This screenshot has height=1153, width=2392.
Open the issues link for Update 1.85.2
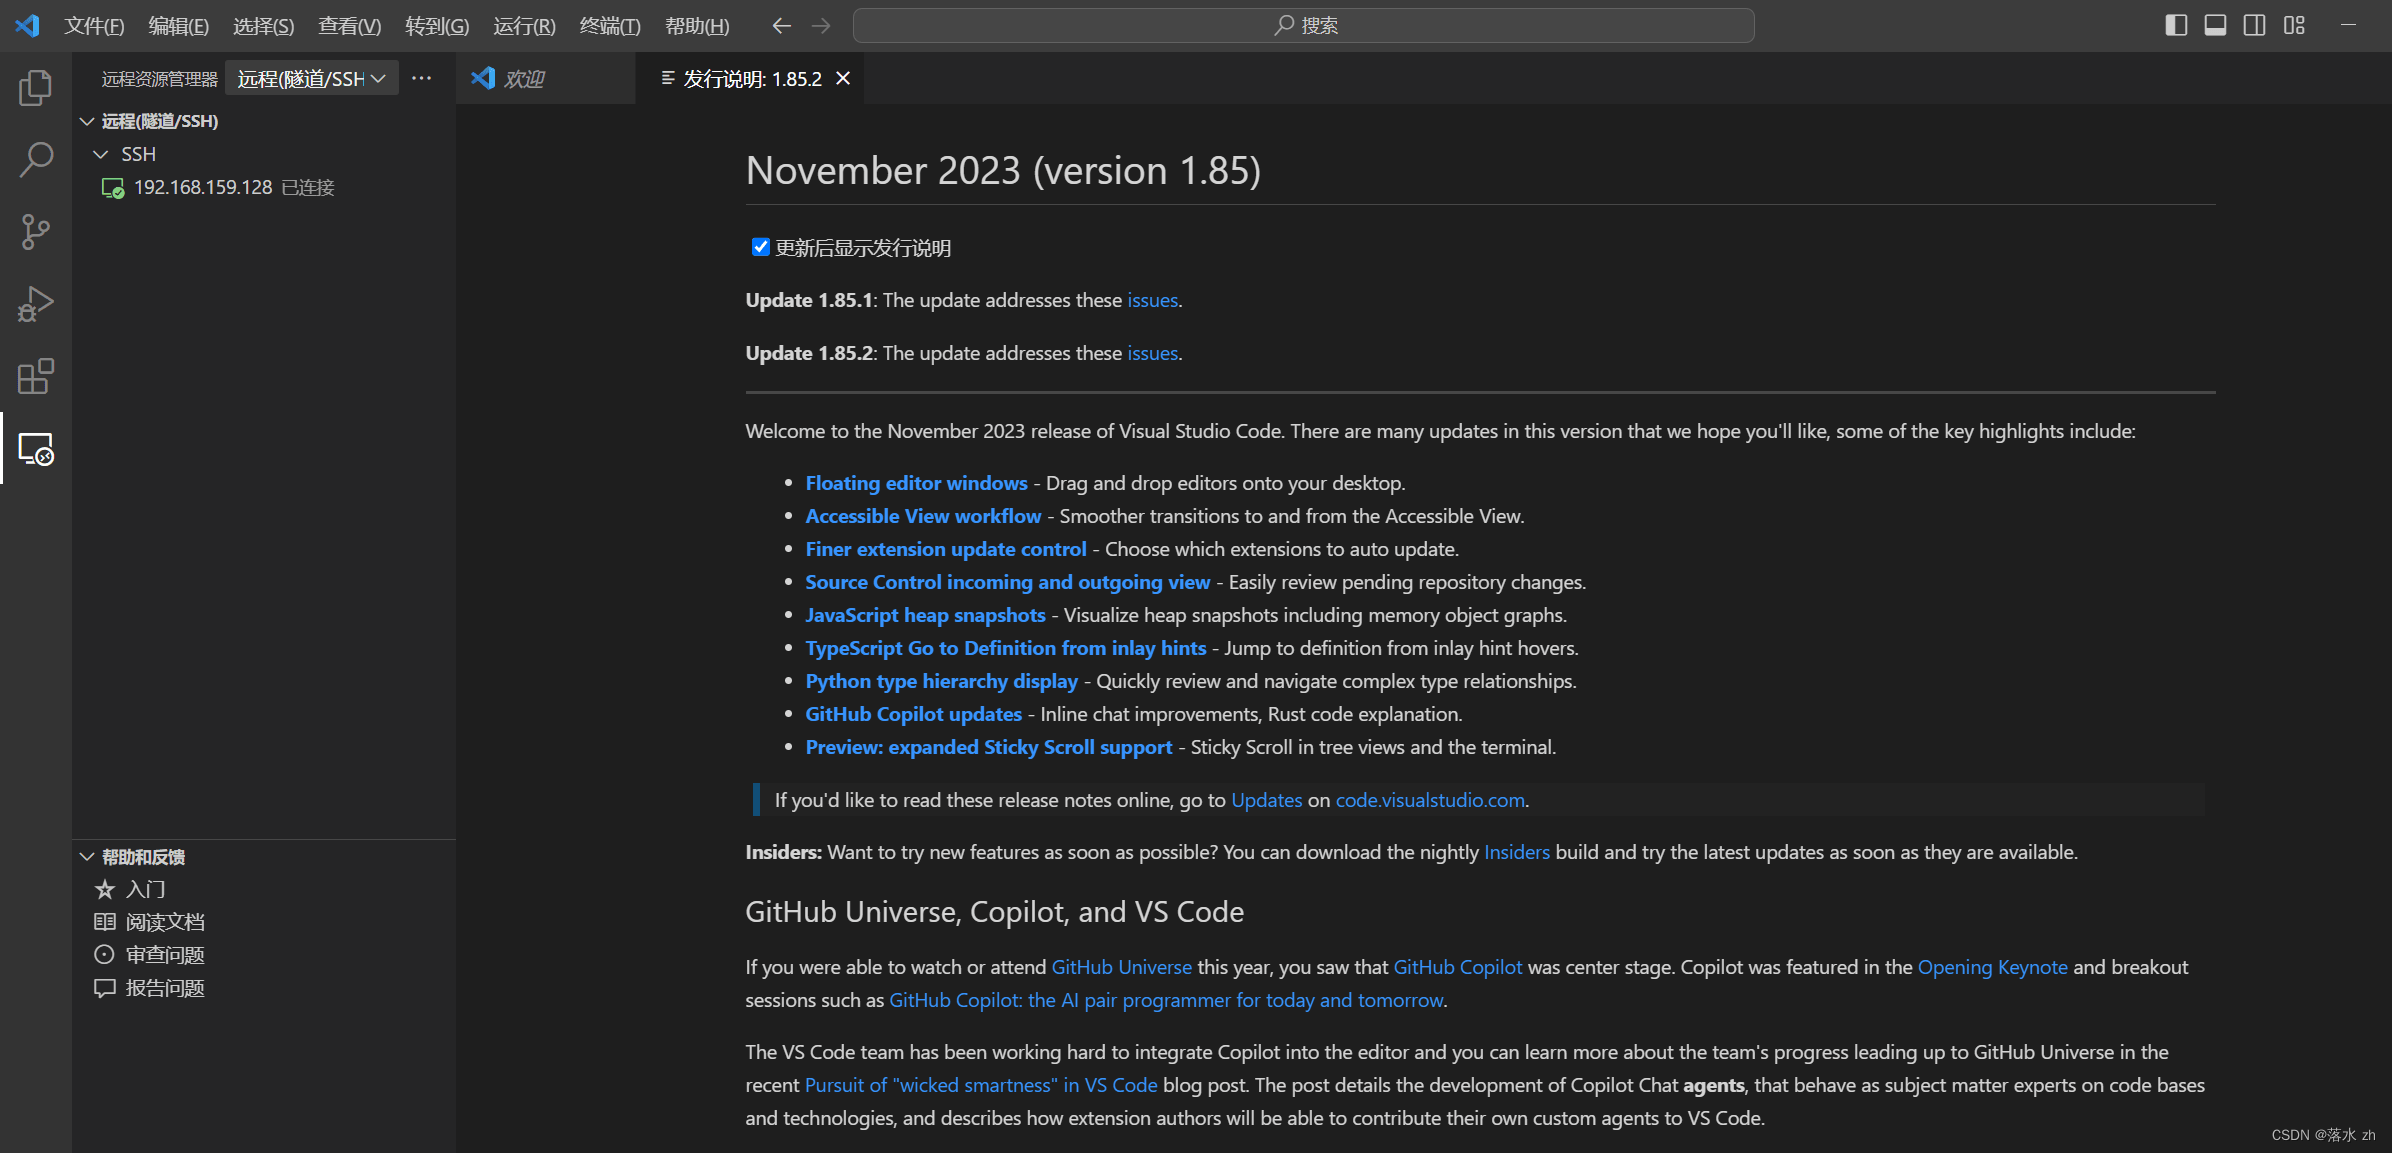click(1152, 353)
